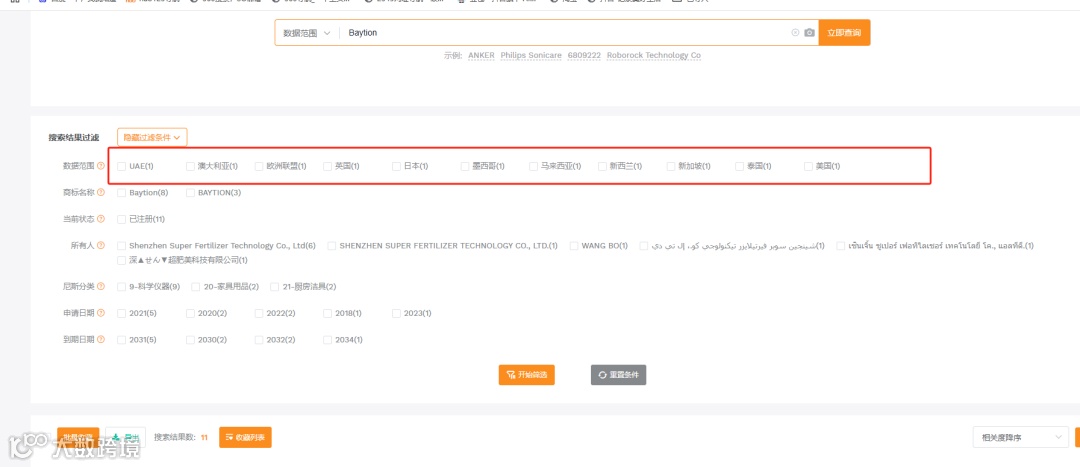The image size is (1080, 467).
Task: Tick the 泰国(1) checkbox
Action: 740,166
